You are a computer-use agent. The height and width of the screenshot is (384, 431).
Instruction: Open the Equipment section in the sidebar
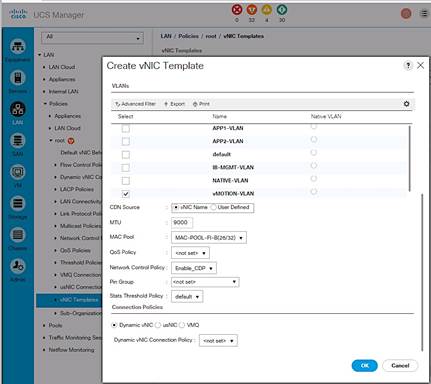[x=18, y=47]
